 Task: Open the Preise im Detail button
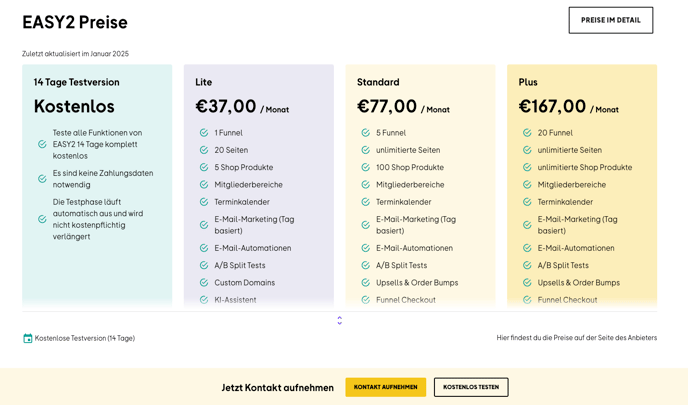(611, 20)
